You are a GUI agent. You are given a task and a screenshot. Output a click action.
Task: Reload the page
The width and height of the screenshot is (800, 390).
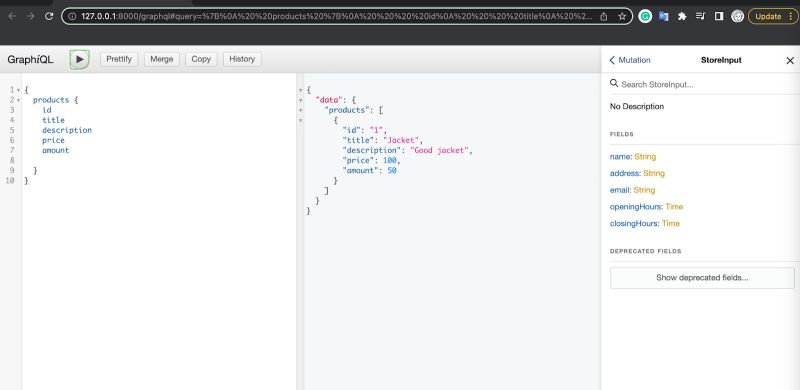pos(49,16)
